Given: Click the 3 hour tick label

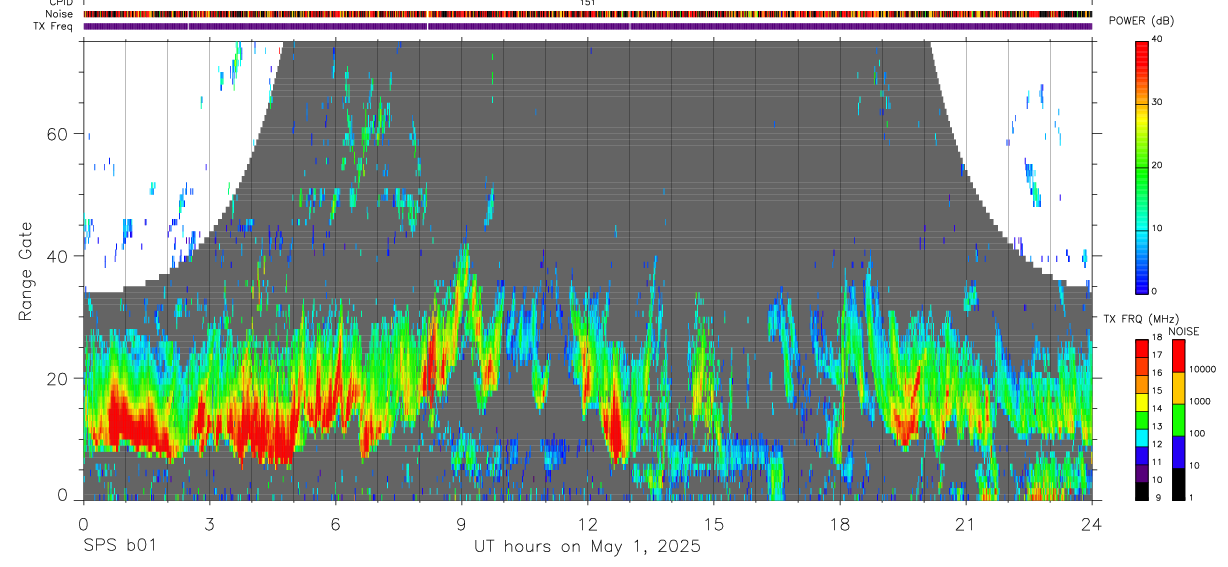Looking at the screenshot, I should point(209,523).
